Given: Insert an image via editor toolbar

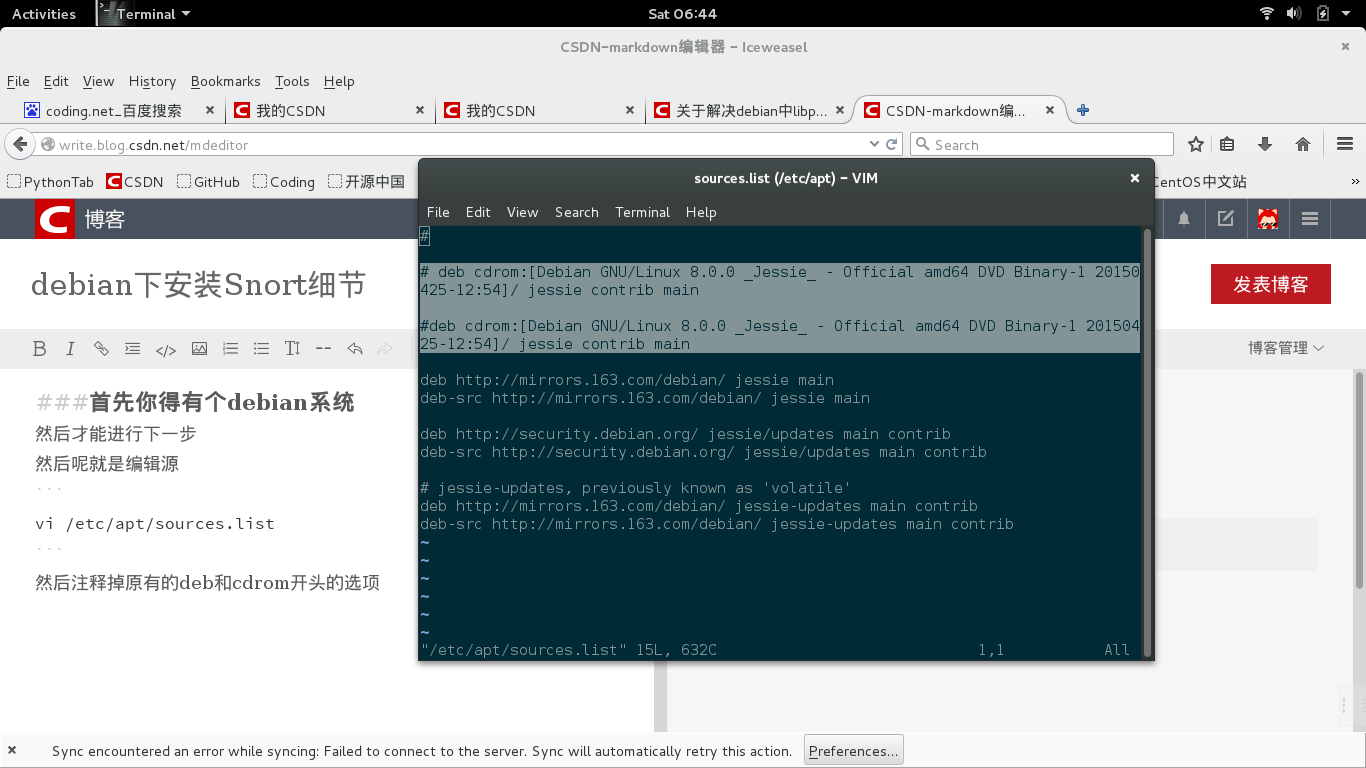Looking at the screenshot, I should click(x=200, y=348).
